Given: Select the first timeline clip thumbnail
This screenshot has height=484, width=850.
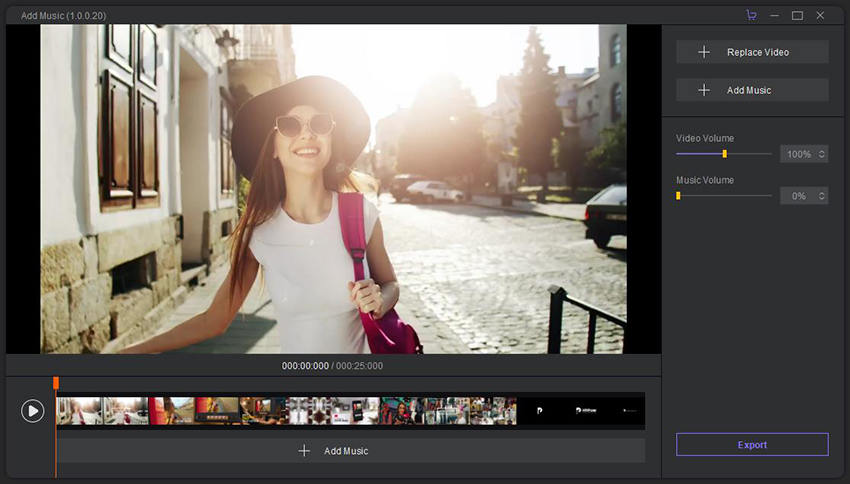Looking at the screenshot, I should [79, 411].
